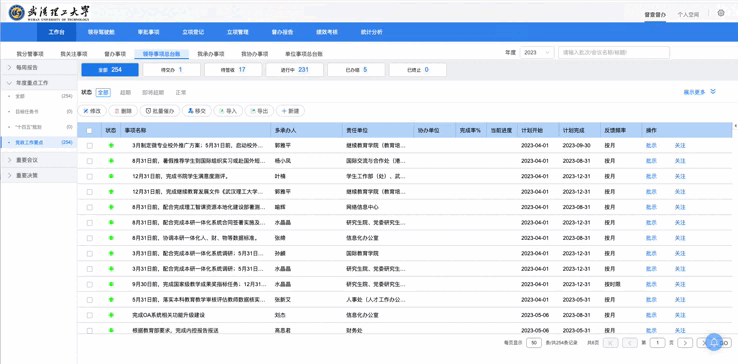The height and width of the screenshot is (364, 738).
Task: Open the 年度 2023 year dropdown
Action: tap(537, 53)
